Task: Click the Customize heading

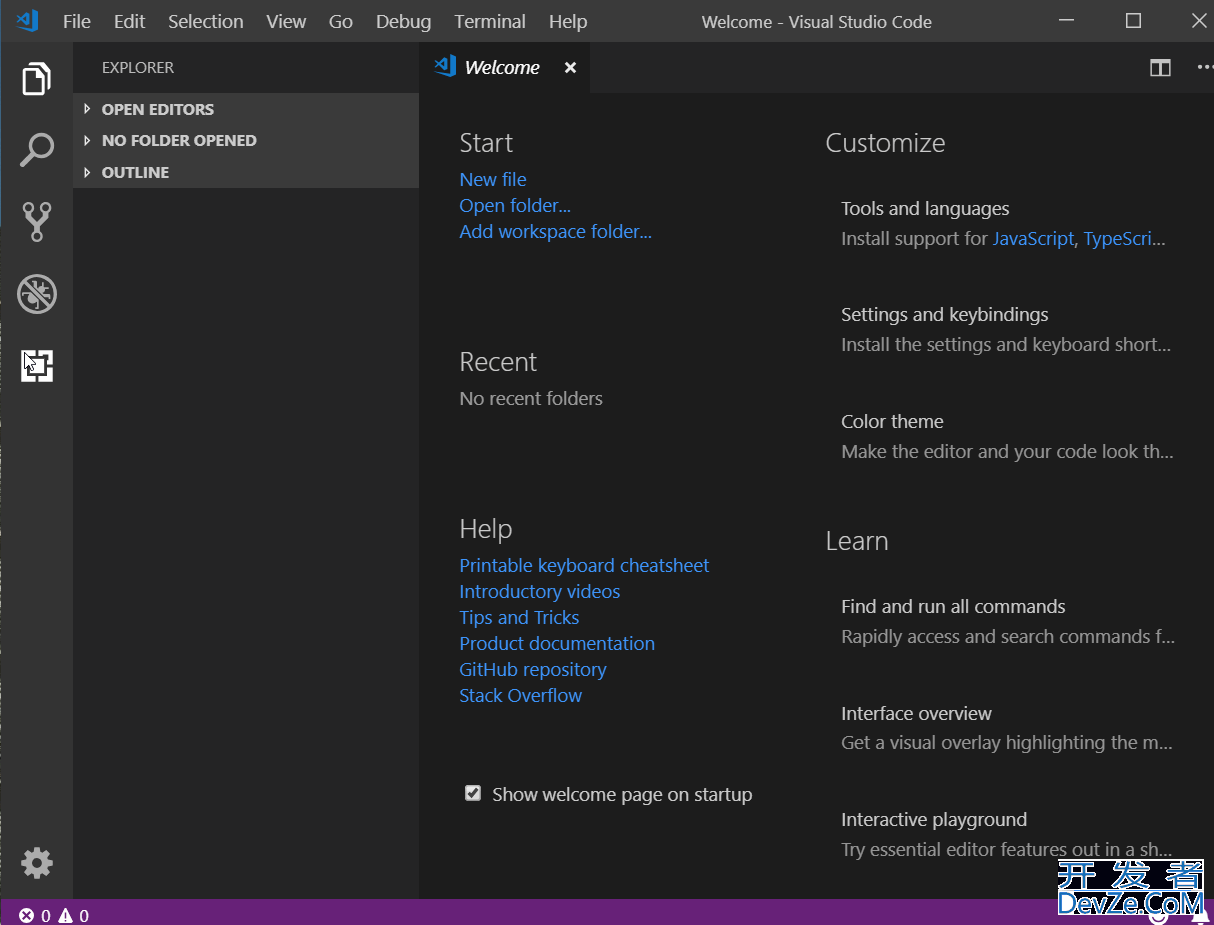Action: pyautogui.click(x=885, y=143)
